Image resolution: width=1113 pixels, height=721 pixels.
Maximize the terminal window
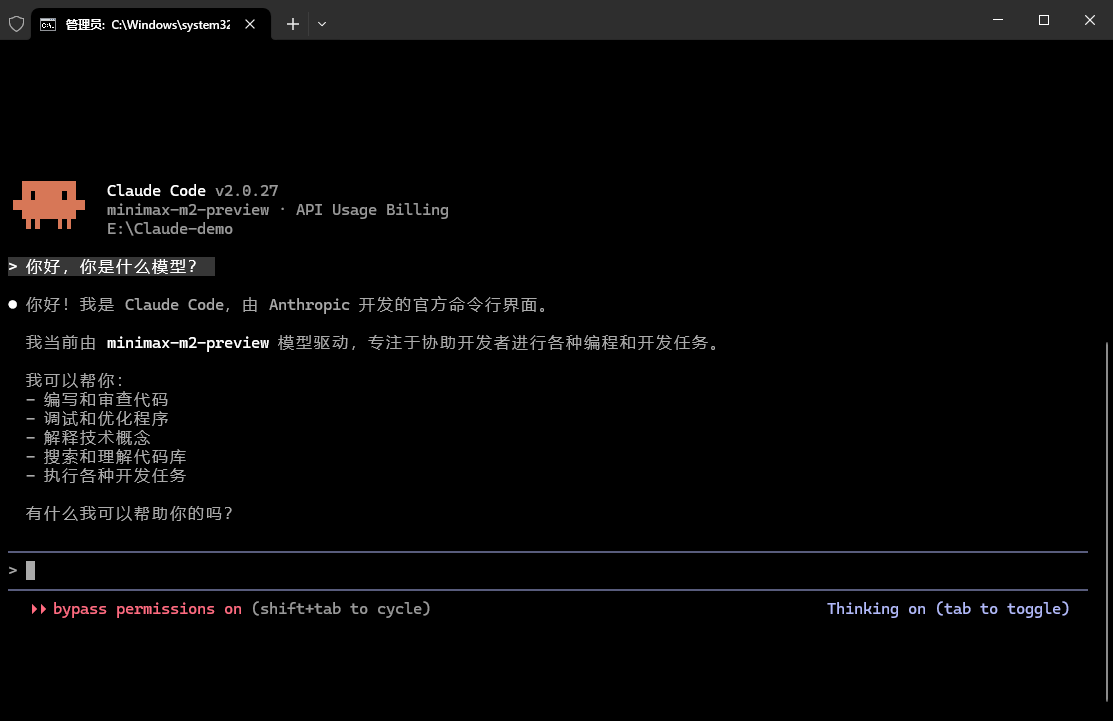click(1043, 20)
